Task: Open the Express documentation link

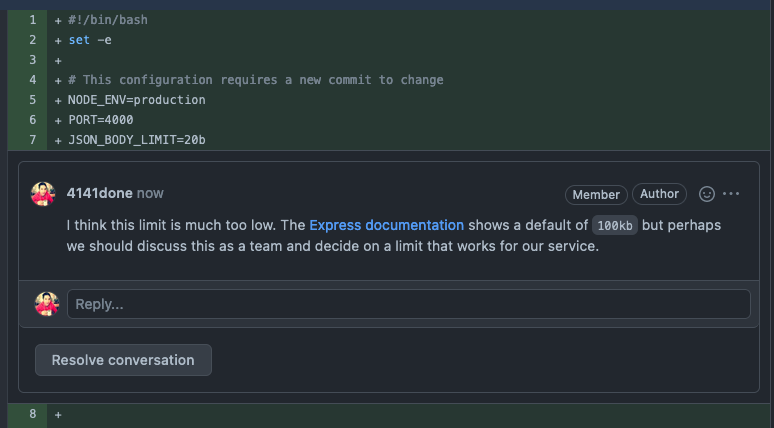Action: click(386, 225)
